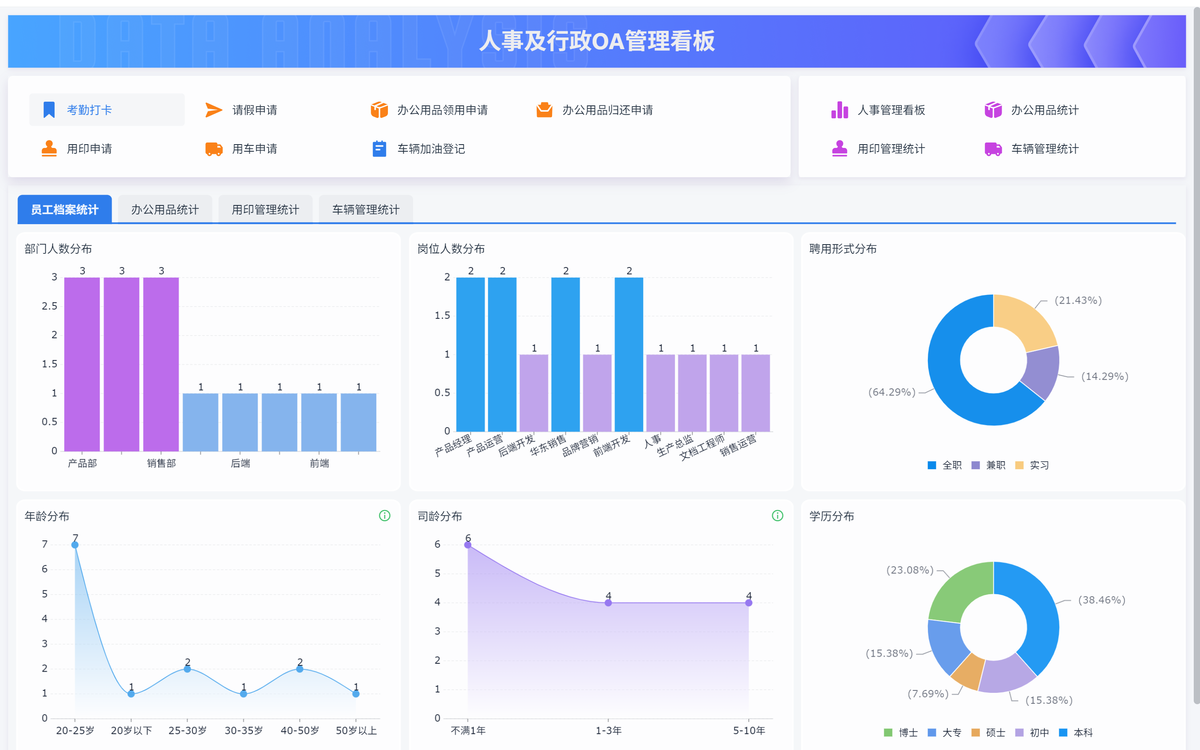Click the 用印管理统计 stamp icon
This screenshot has height=750, width=1200.
[x=840, y=149]
